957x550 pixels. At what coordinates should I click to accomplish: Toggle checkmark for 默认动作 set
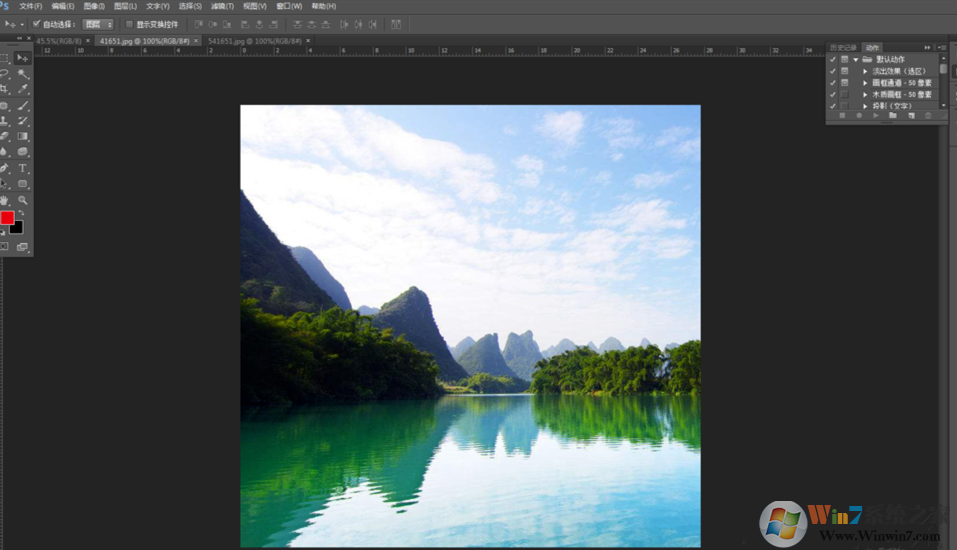click(x=833, y=59)
